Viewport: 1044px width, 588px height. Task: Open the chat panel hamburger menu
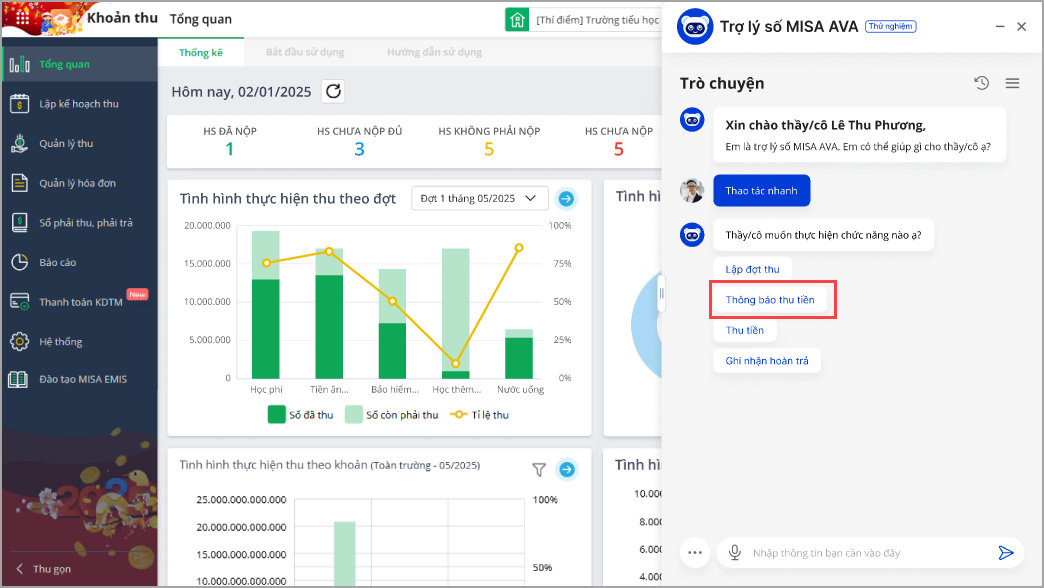coord(1012,83)
